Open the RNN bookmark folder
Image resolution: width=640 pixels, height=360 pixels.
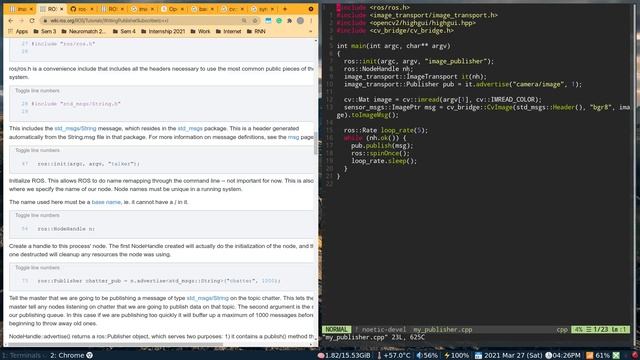tap(256, 31)
